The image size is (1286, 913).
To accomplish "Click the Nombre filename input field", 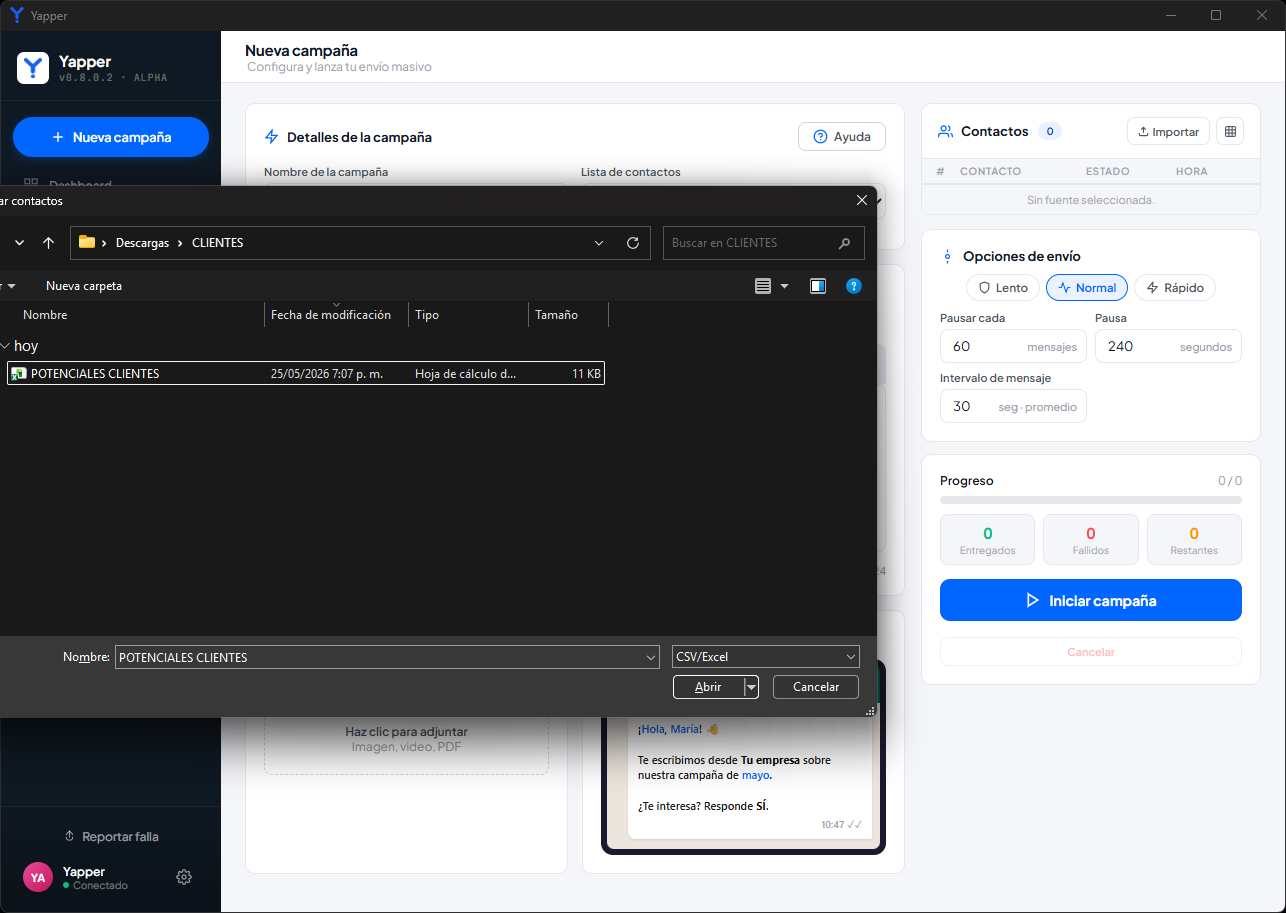I will click(x=387, y=657).
